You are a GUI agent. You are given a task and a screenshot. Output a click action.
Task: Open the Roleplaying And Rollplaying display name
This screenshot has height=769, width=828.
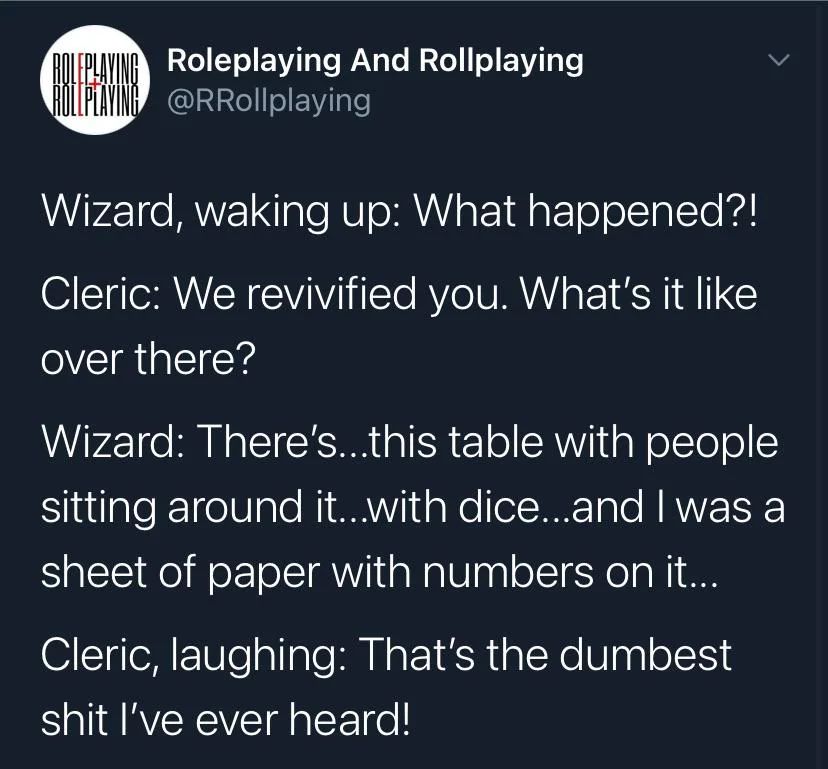(x=375, y=61)
